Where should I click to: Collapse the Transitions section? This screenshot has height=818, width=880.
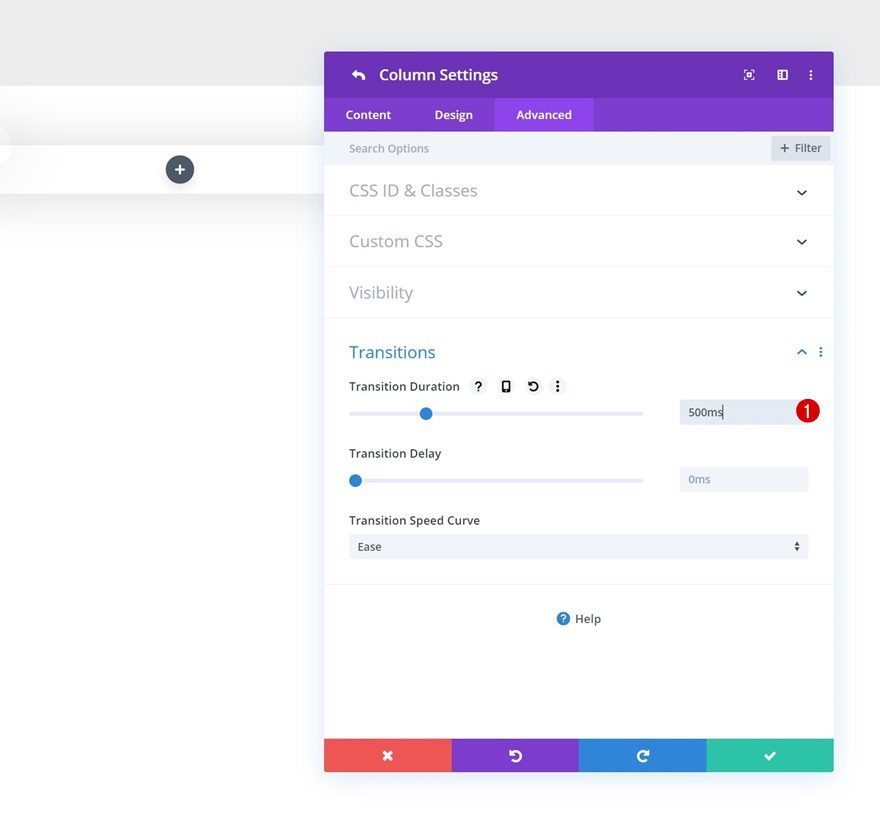click(x=801, y=351)
